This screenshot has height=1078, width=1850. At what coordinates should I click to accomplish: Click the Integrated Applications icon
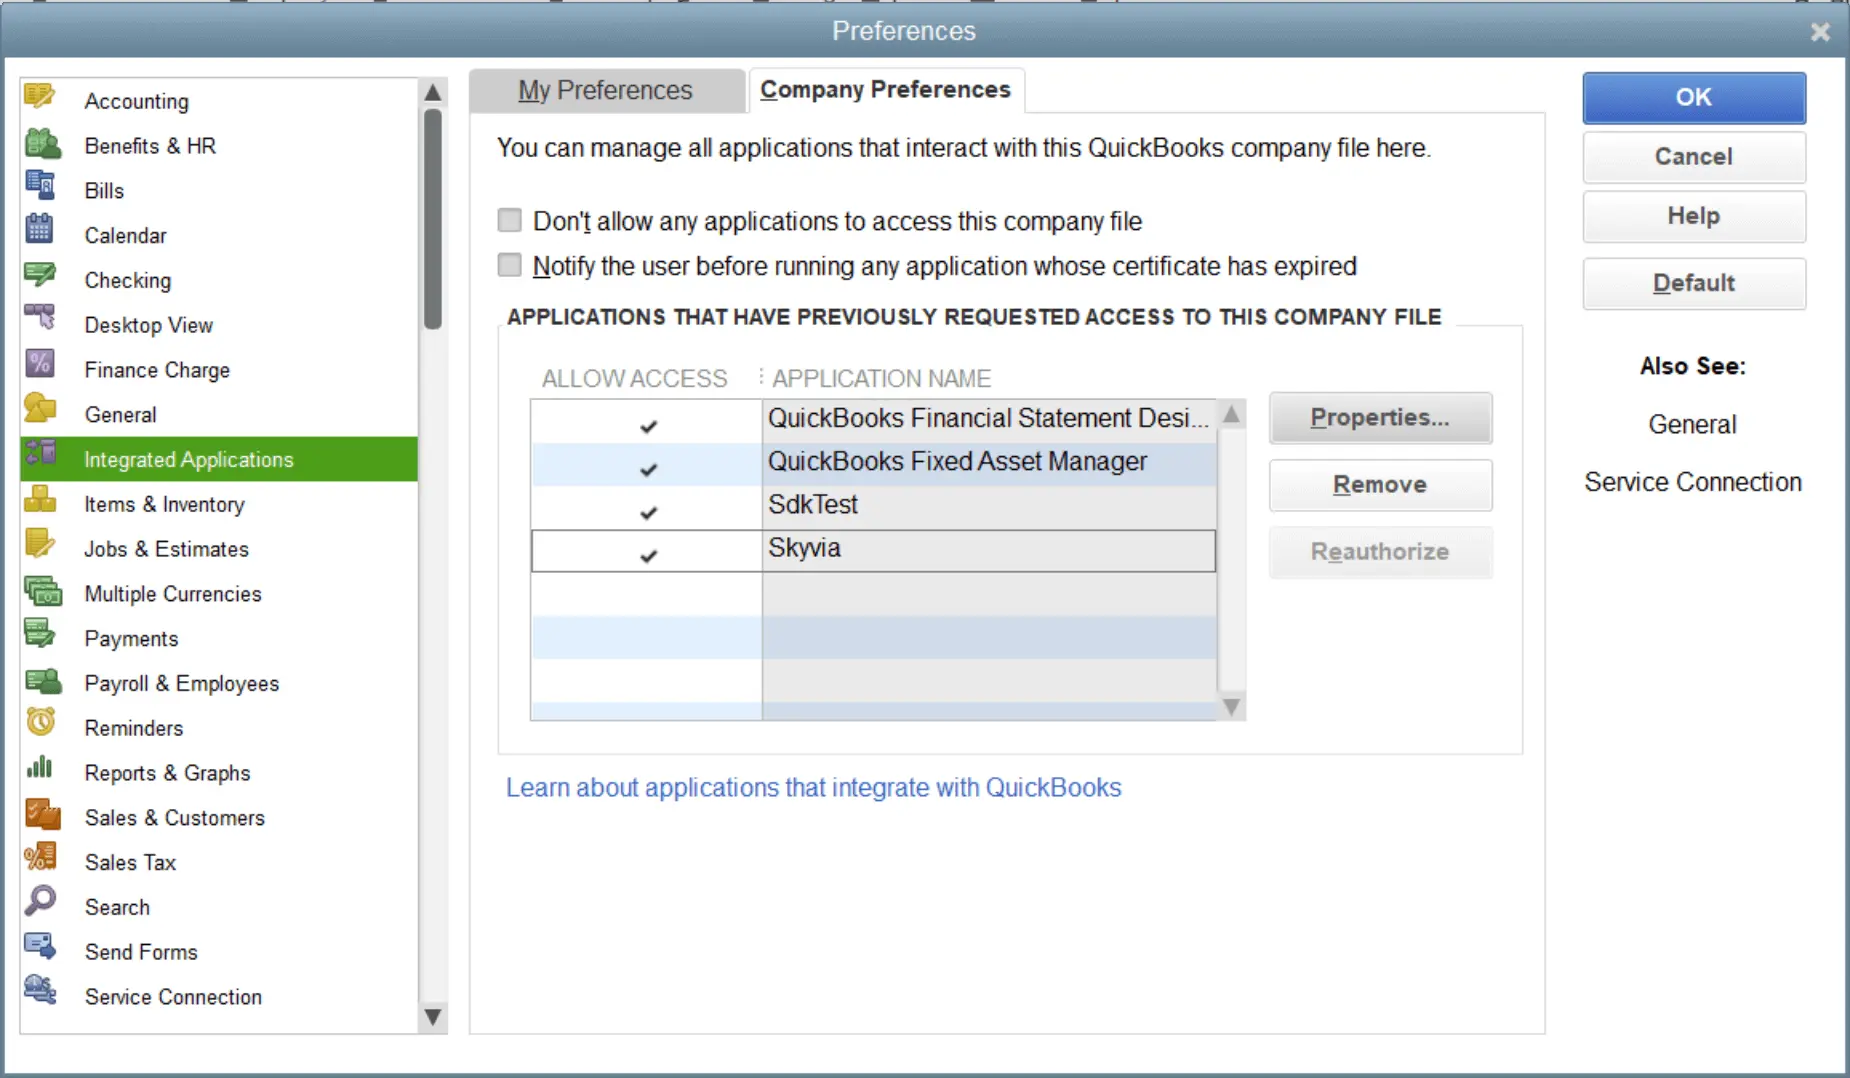[41, 453]
